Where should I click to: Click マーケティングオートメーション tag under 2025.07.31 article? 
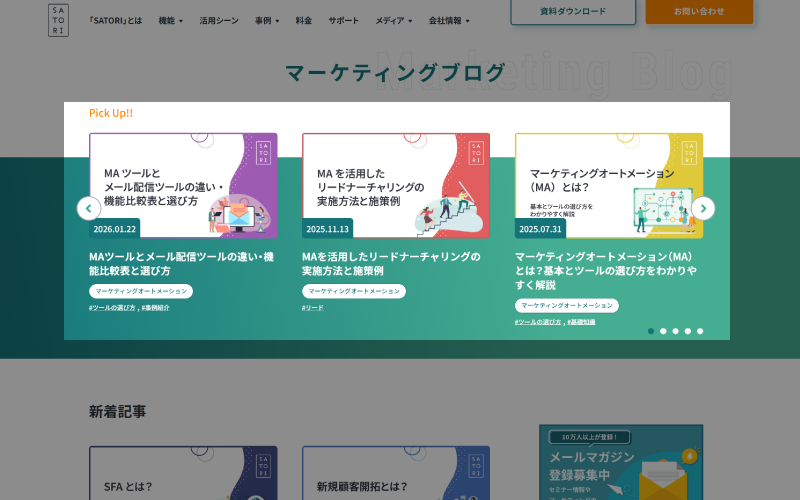point(566,306)
